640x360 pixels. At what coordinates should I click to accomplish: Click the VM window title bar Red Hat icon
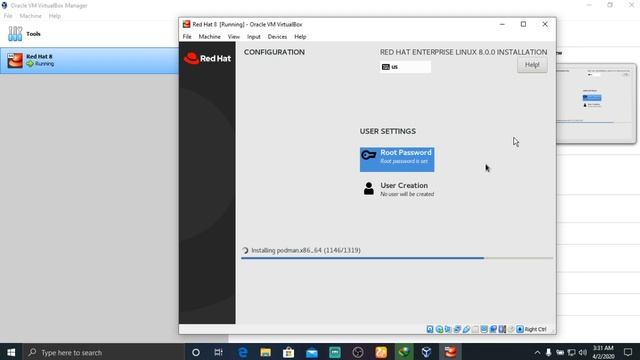click(186, 24)
